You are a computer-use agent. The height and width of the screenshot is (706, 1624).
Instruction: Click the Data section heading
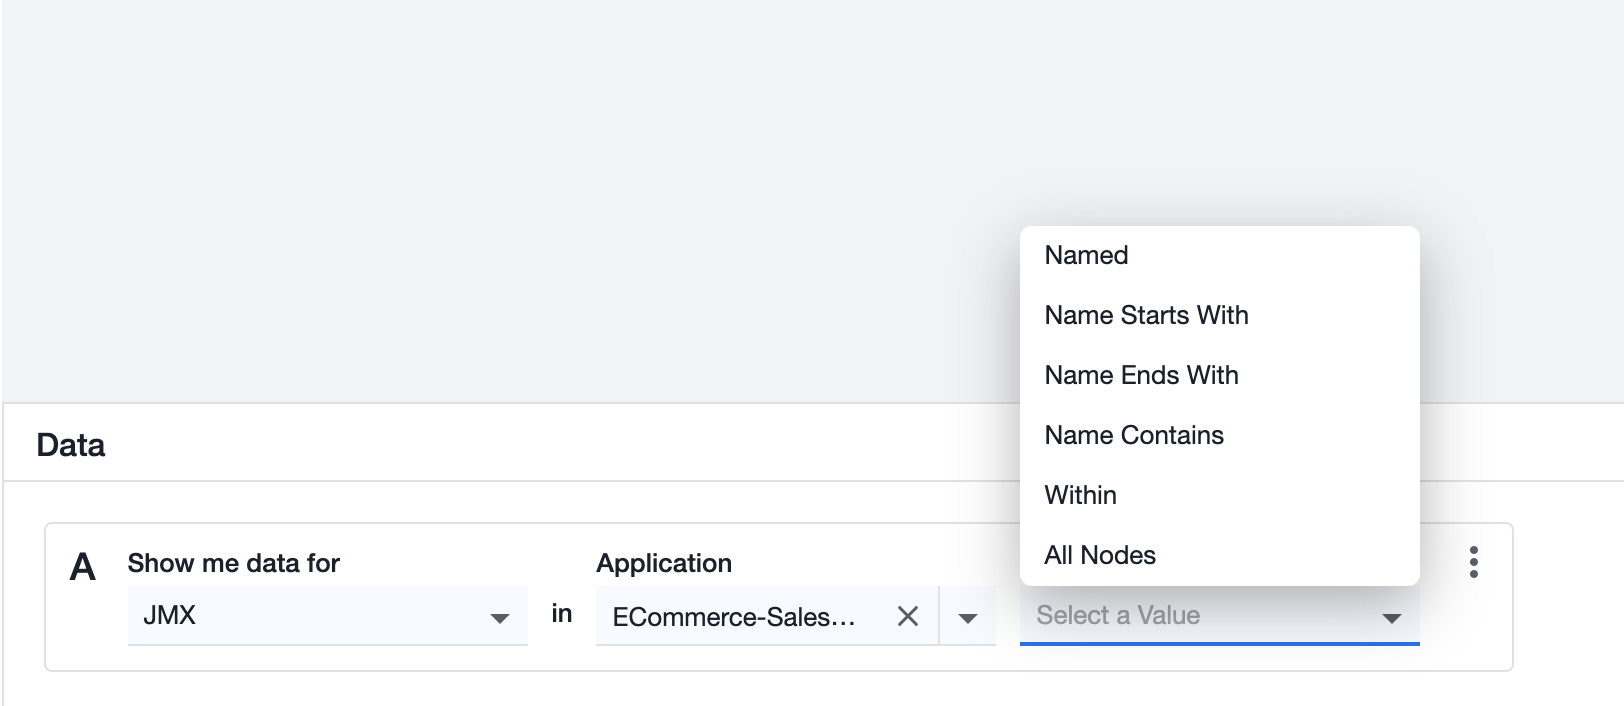[x=71, y=445]
